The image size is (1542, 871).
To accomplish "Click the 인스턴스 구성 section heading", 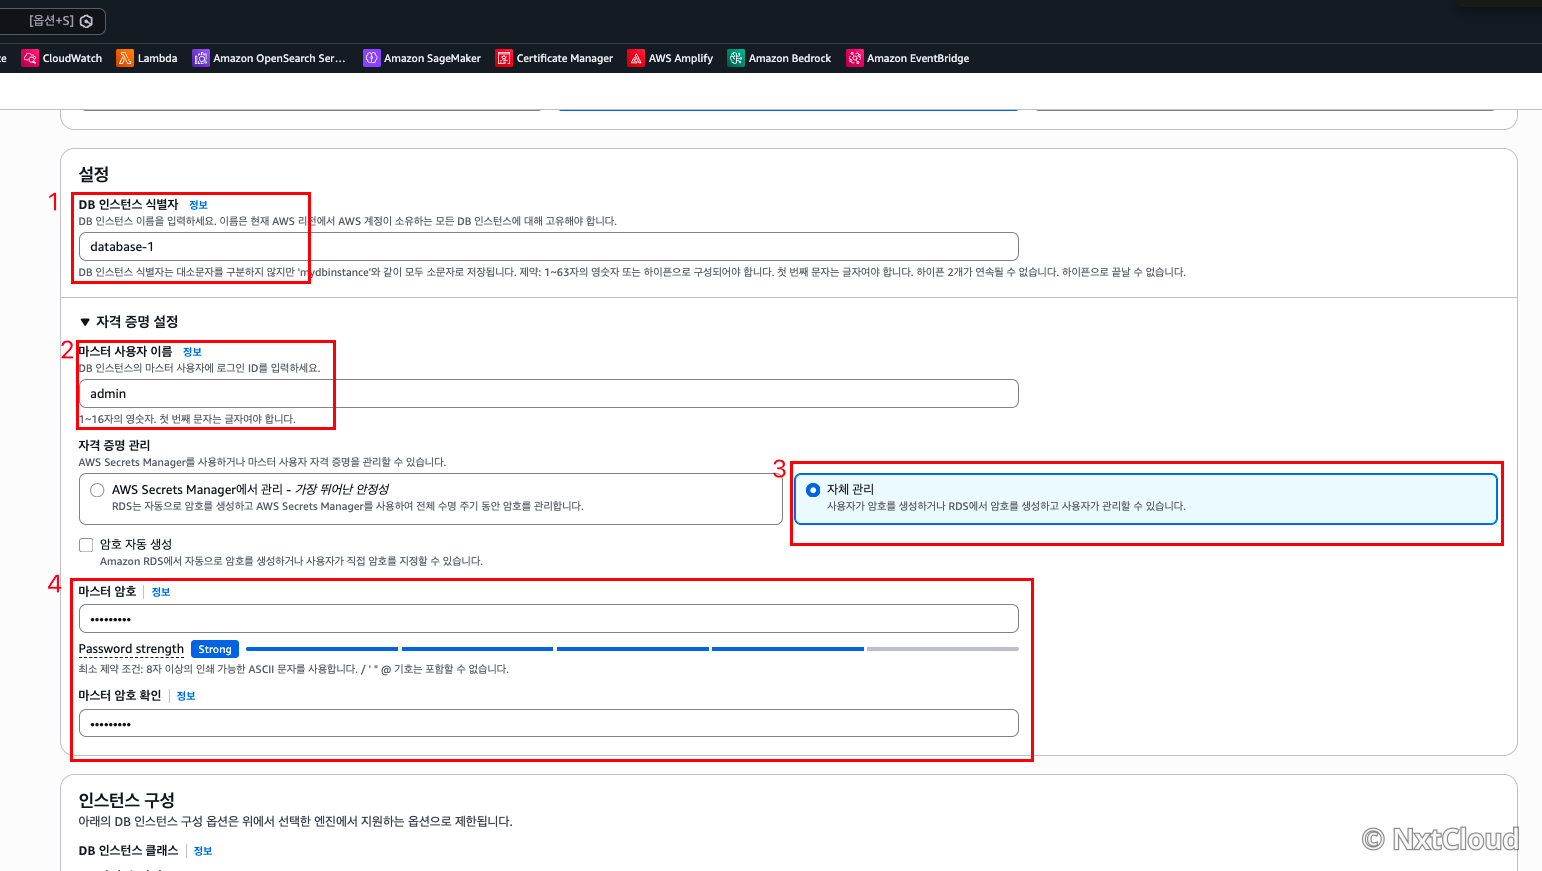I will pos(127,800).
